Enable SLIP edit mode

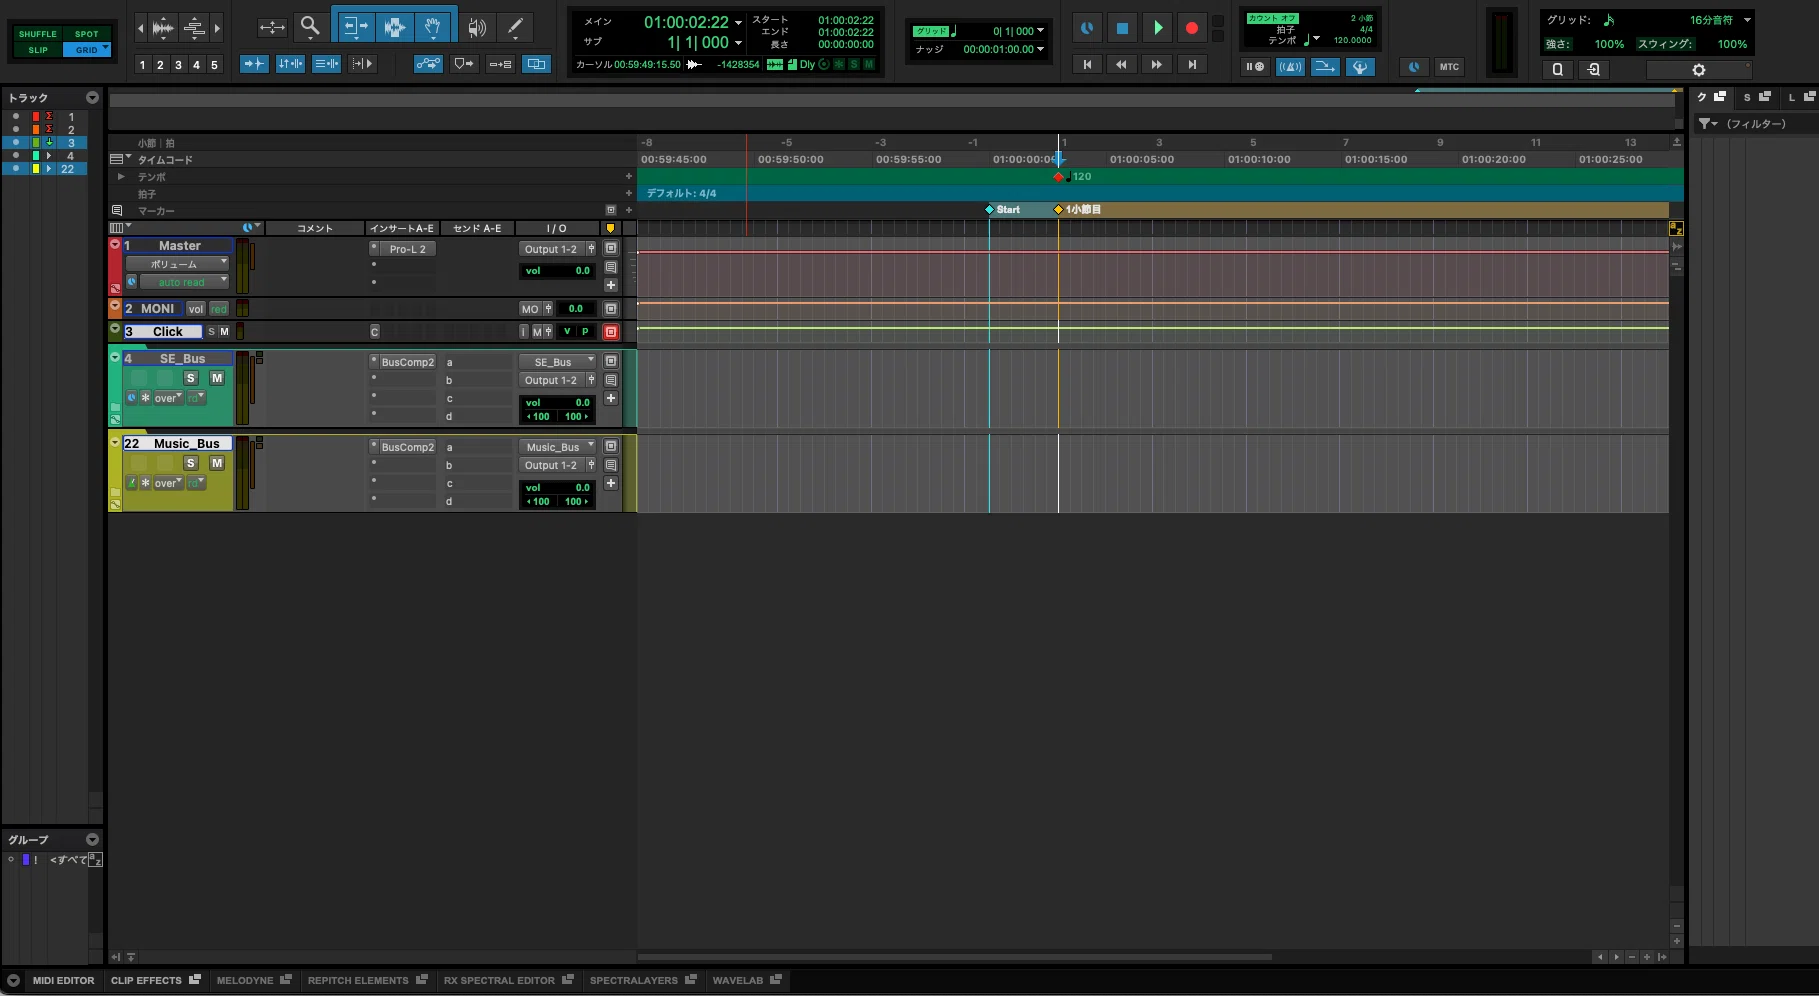(x=38, y=50)
